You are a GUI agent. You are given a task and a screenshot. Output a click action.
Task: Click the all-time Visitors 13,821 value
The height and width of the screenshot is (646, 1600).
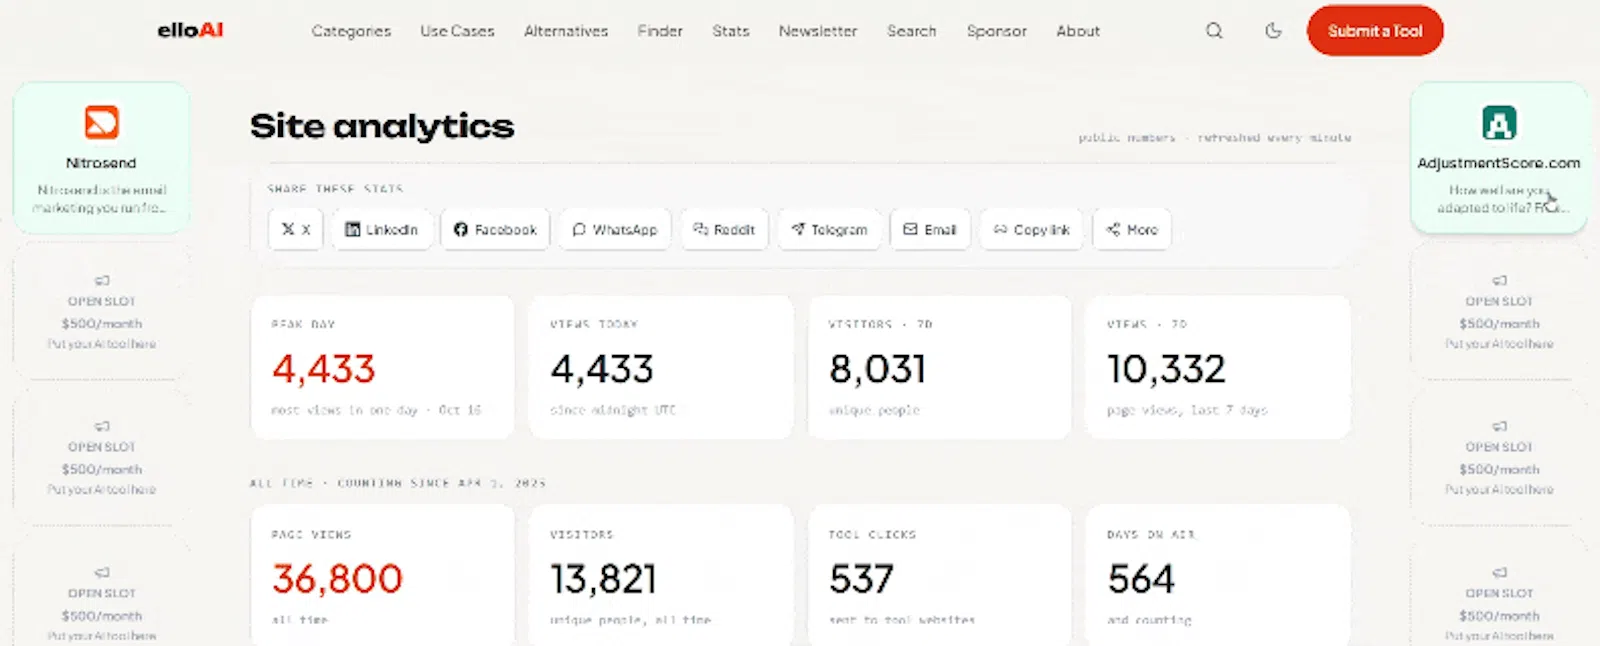pos(604,579)
